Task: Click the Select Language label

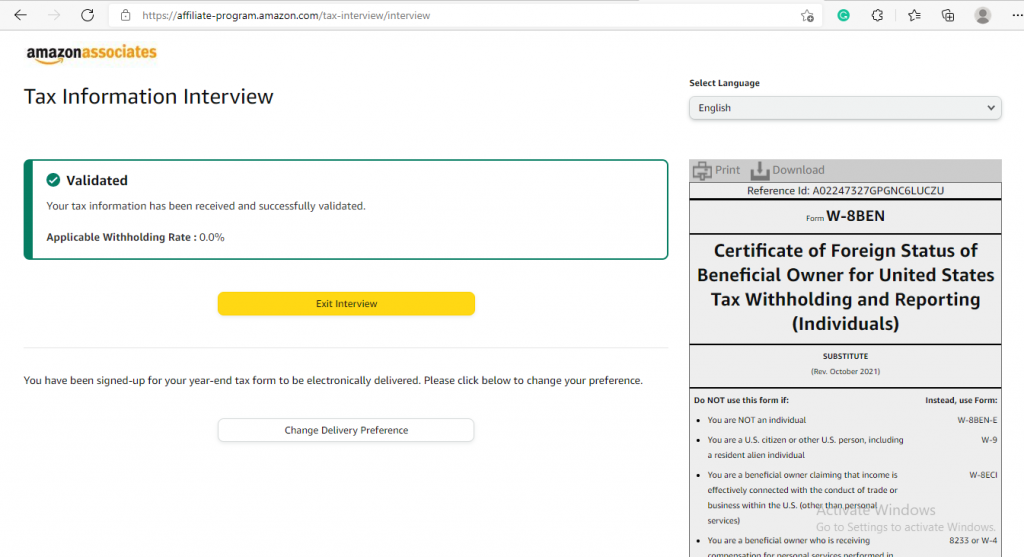Action: pos(724,83)
